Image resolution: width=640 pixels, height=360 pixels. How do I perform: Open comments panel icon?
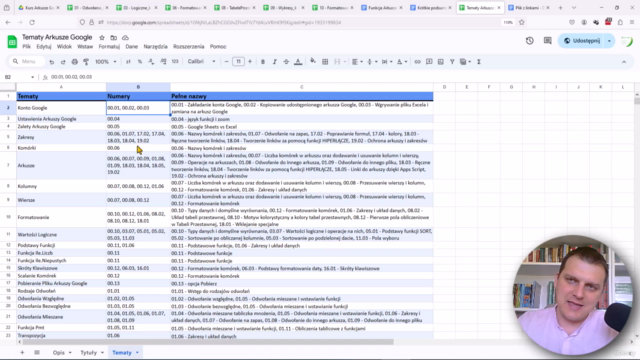tap(547, 41)
